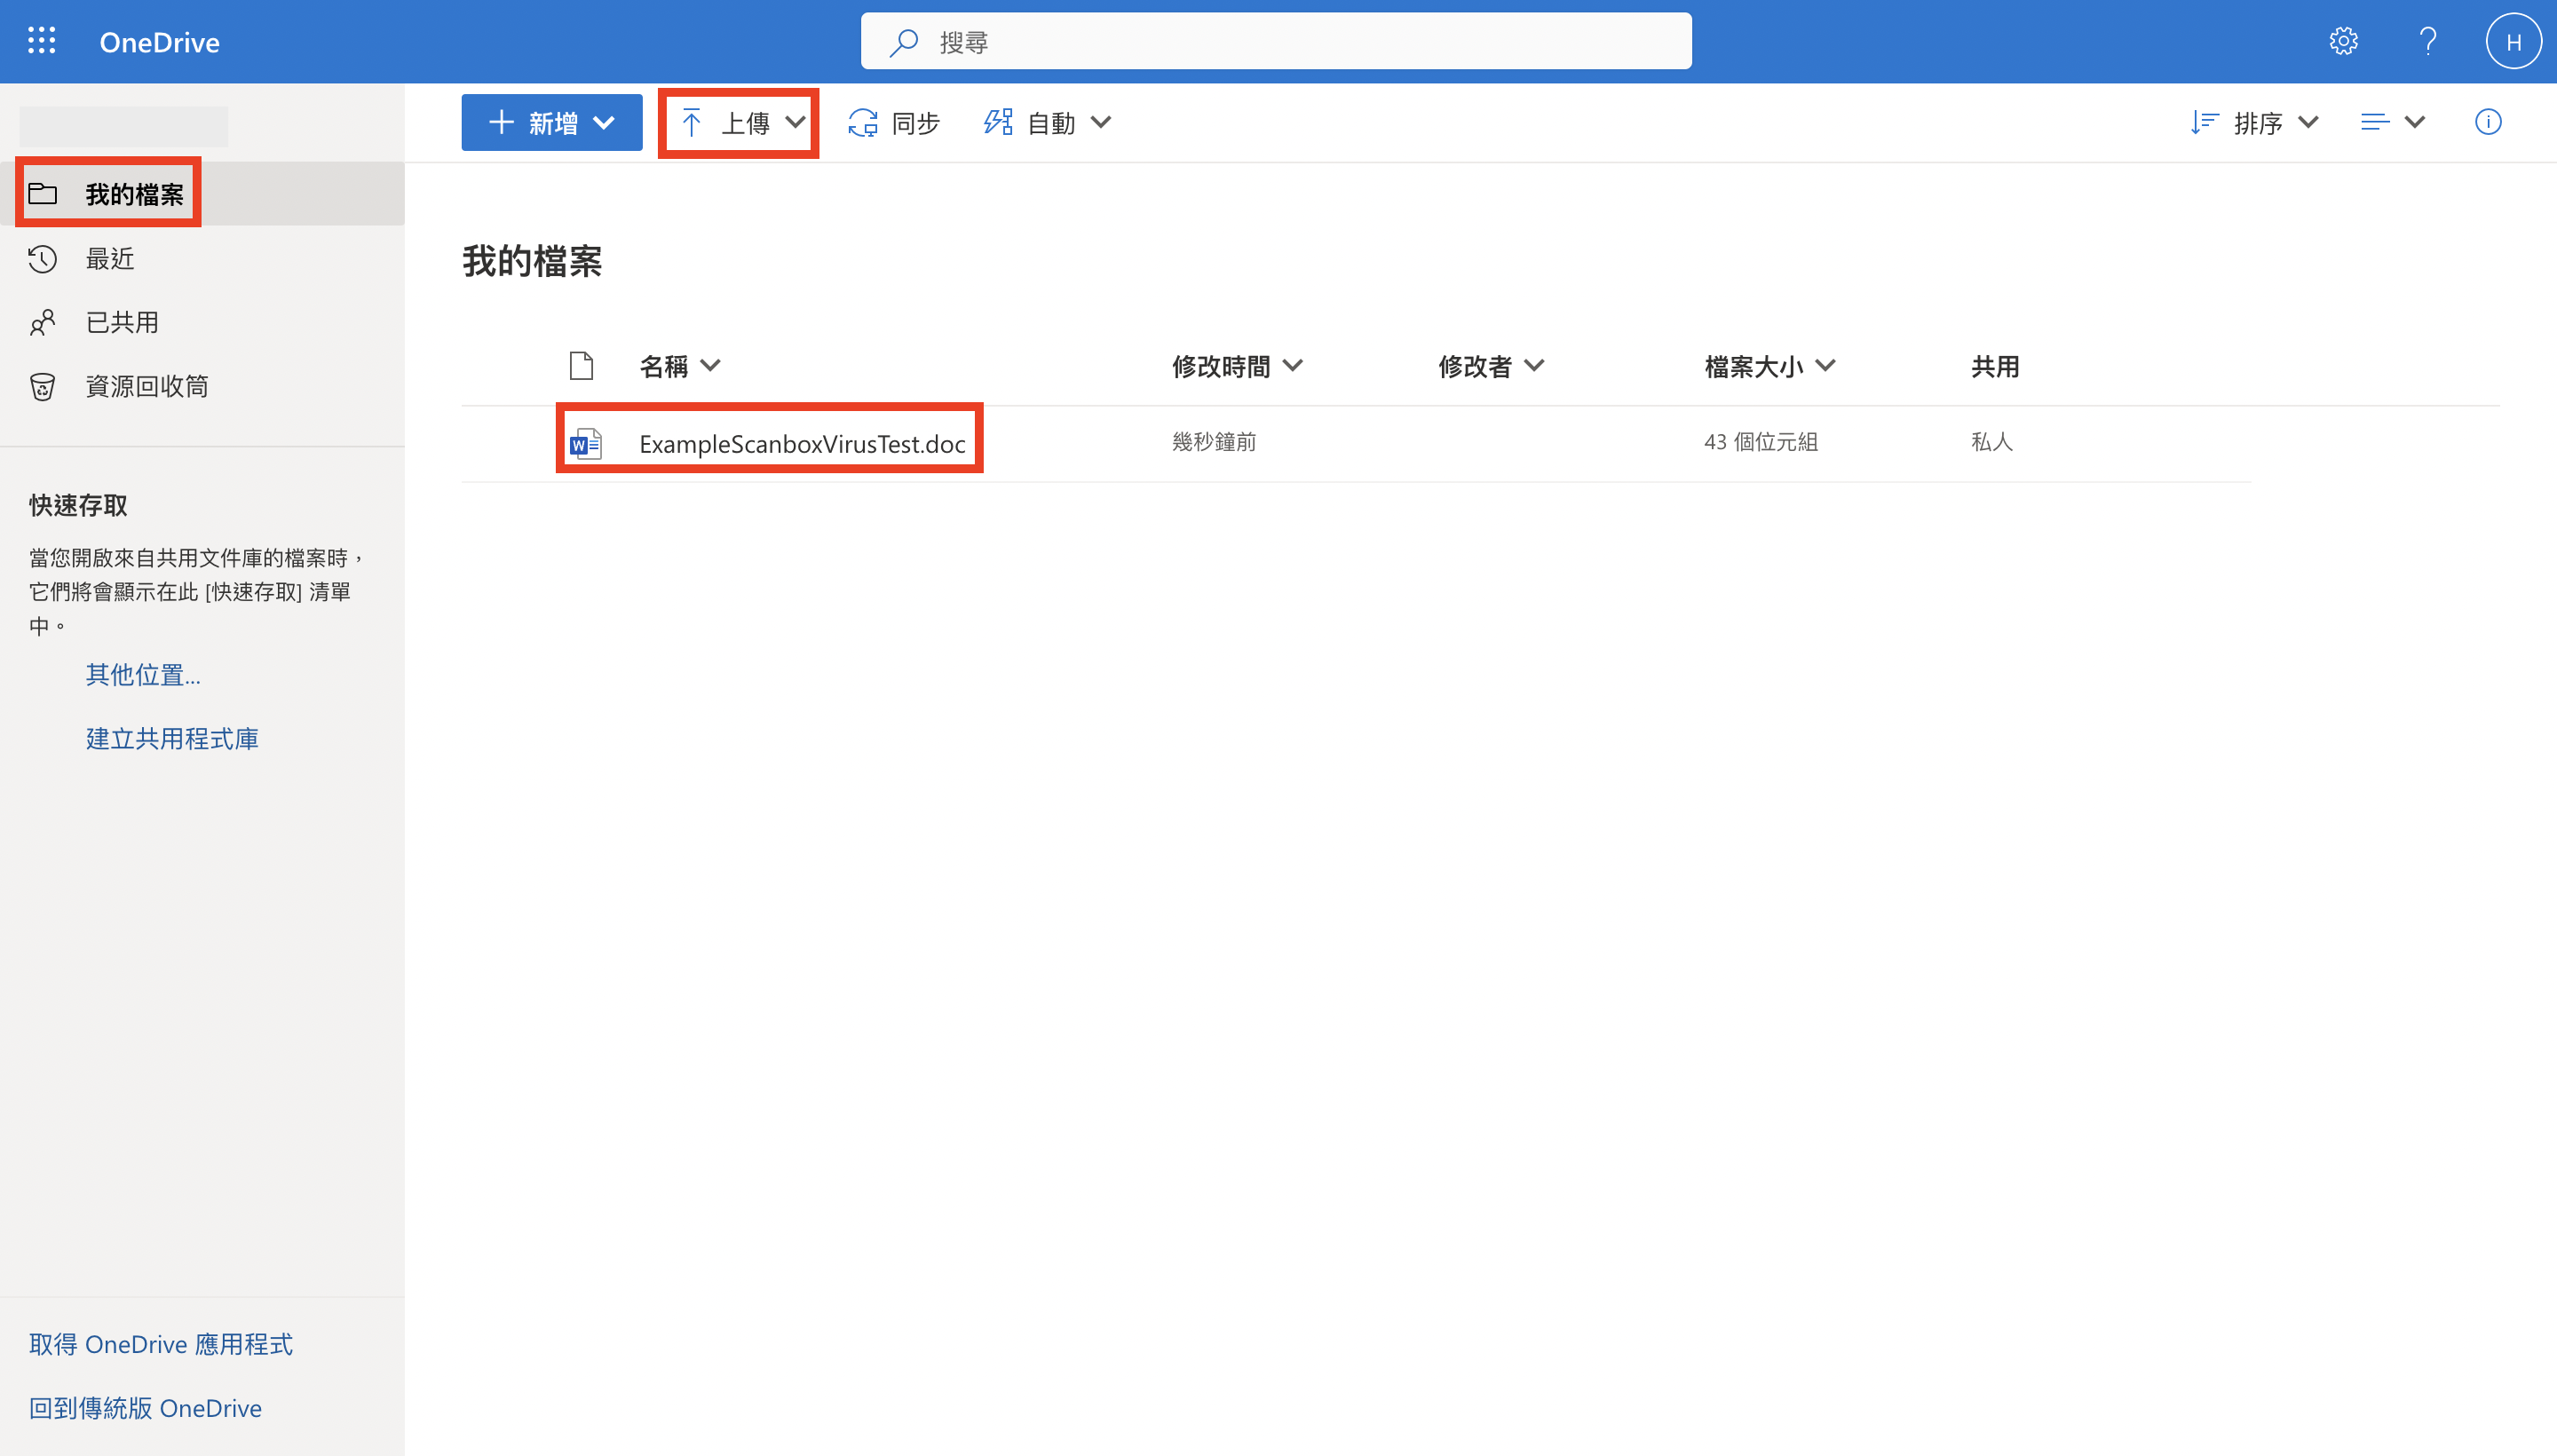The image size is (2557, 1456).
Task: Click the sync arrows icon
Action: 862,123
